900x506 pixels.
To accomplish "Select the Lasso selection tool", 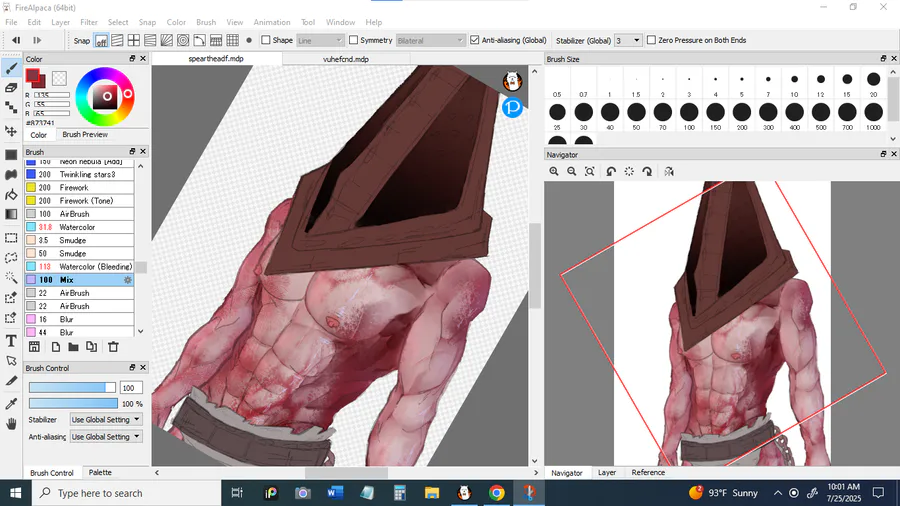I will [x=11, y=258].
